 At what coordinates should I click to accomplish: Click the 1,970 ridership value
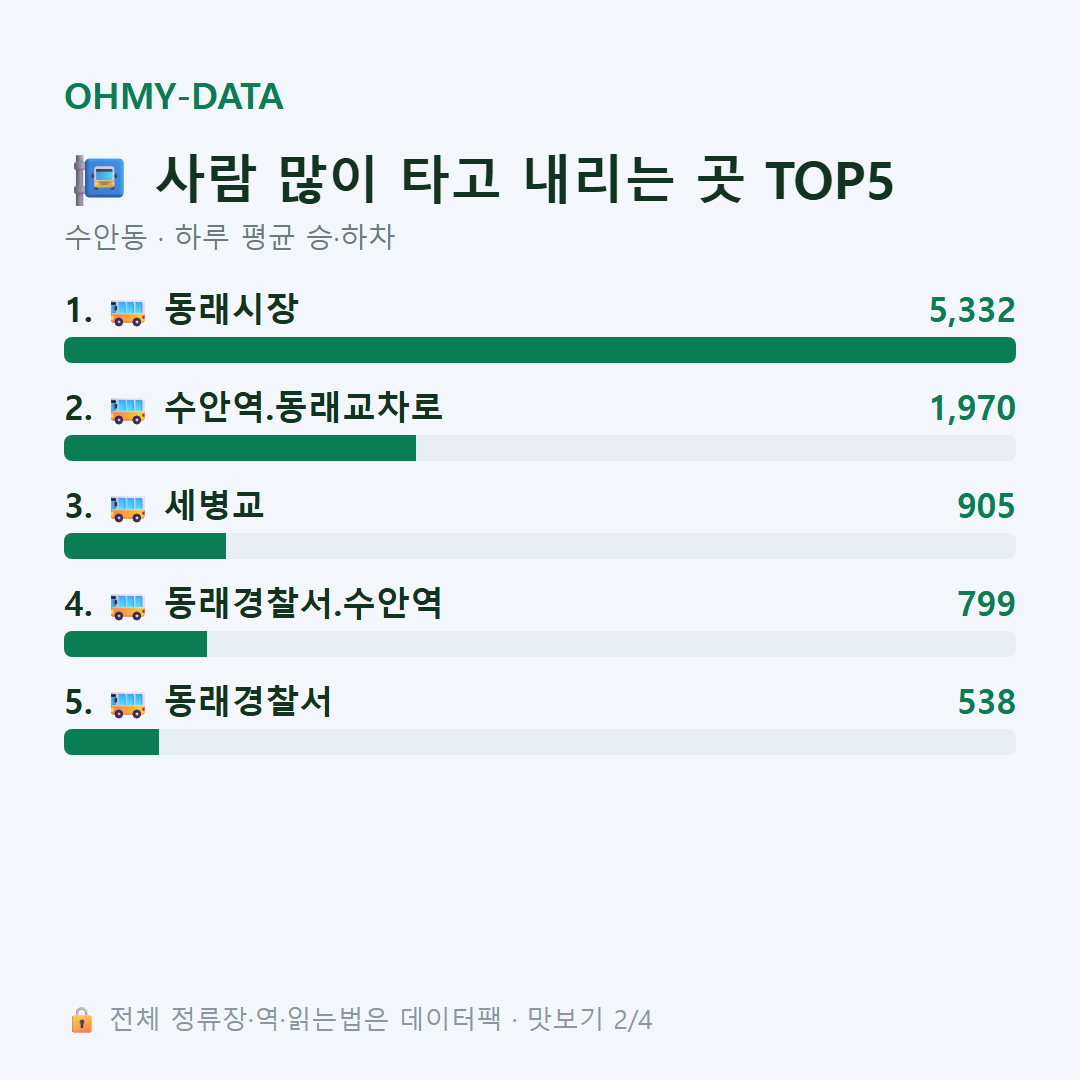pos(973,408)
